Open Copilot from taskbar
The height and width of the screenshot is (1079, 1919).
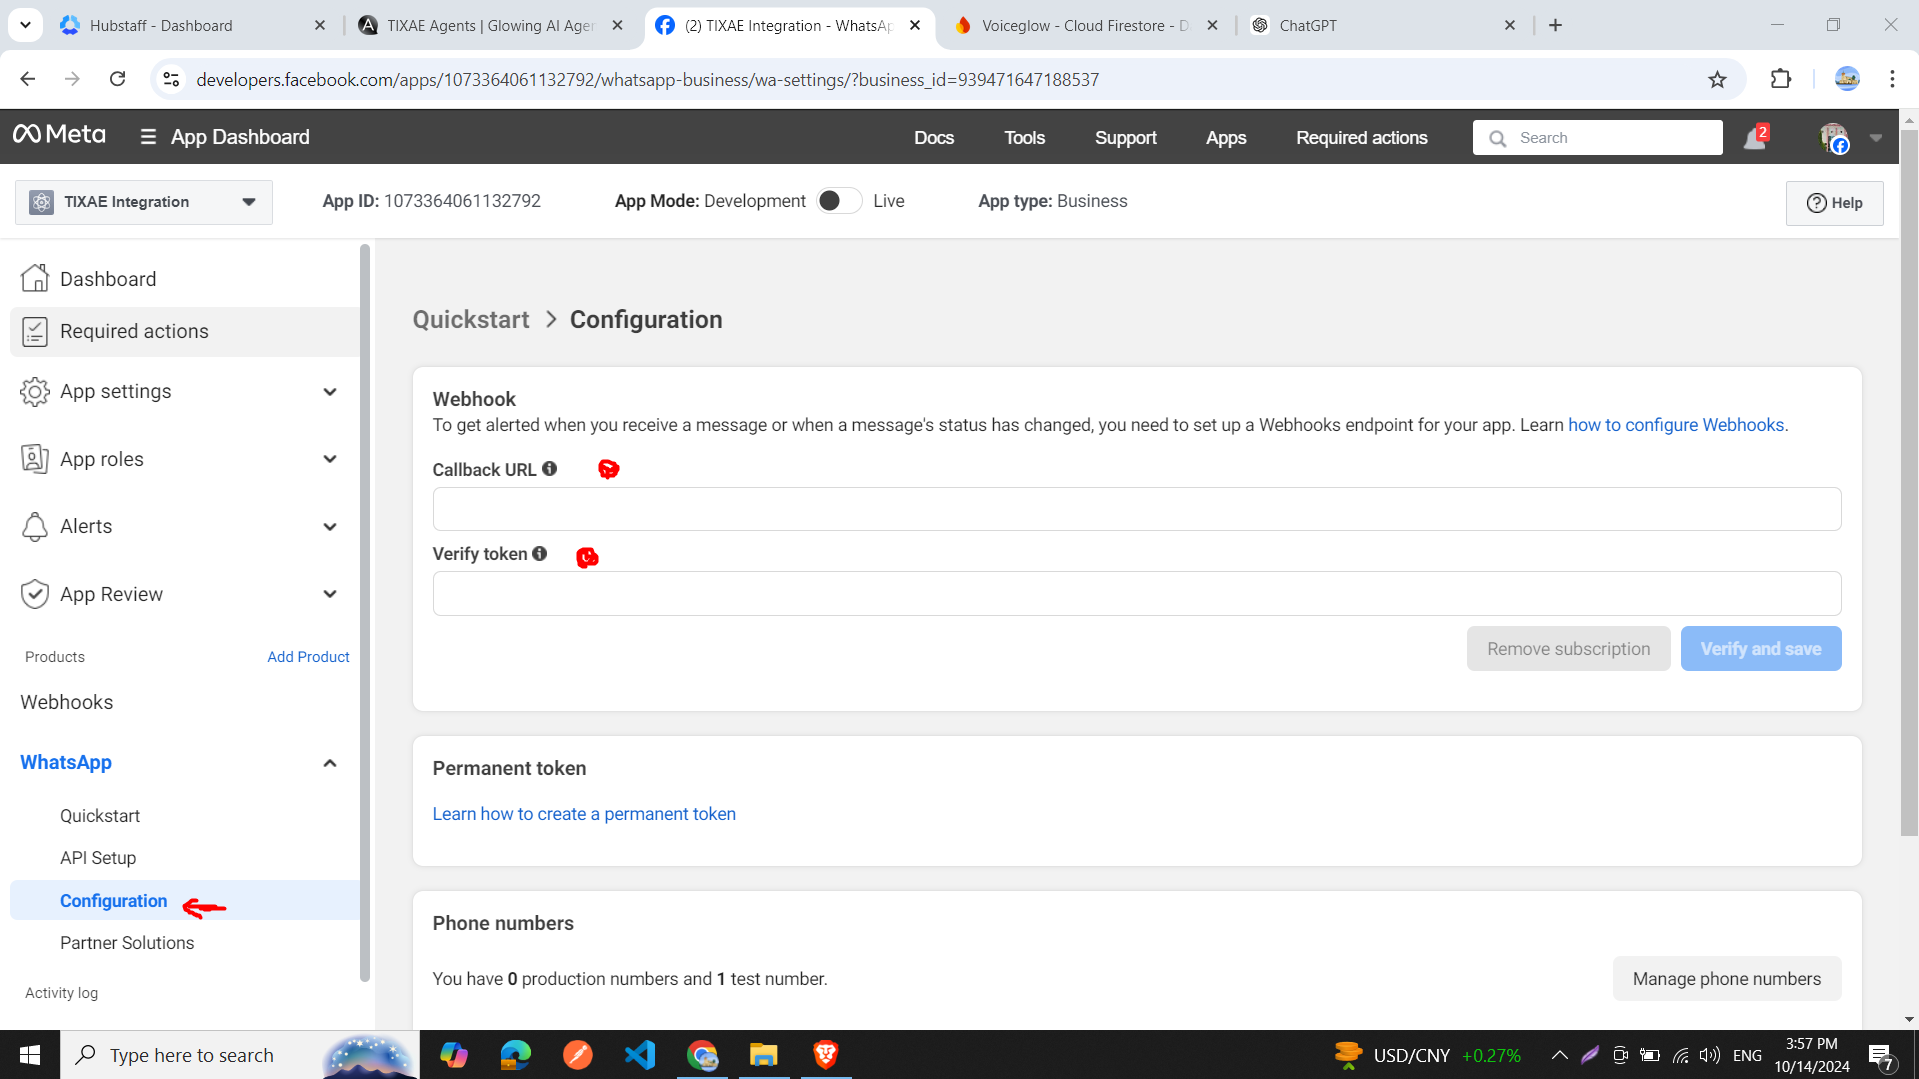point(454,1055)
